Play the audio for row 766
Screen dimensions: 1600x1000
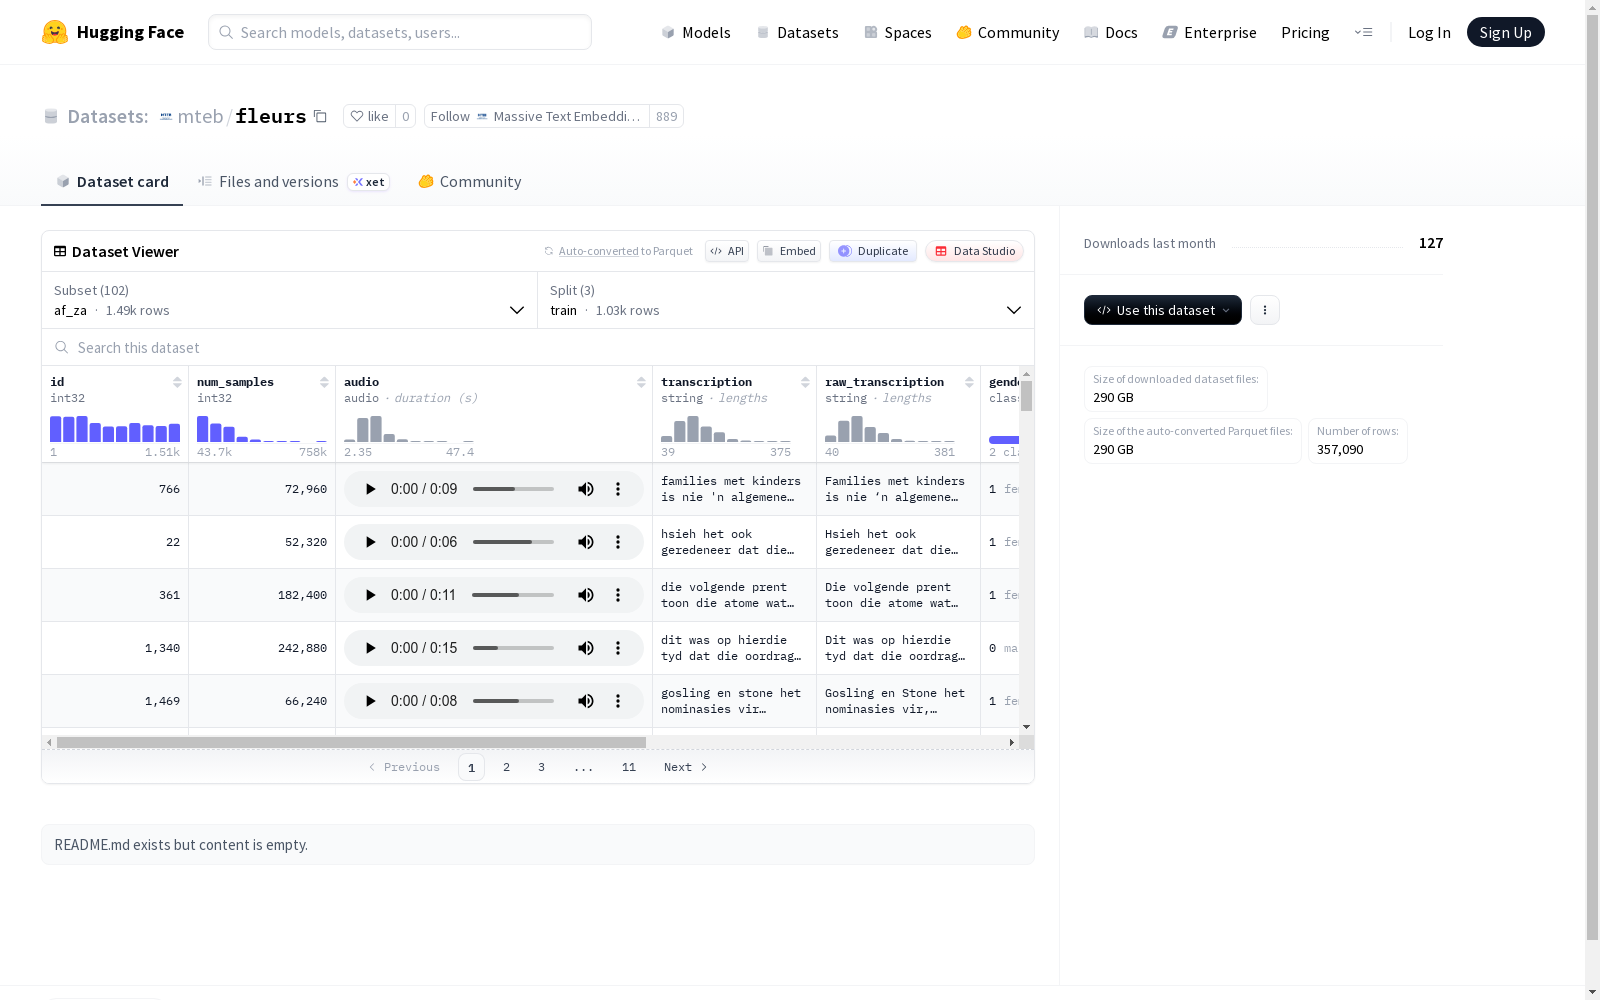[370, 489]
